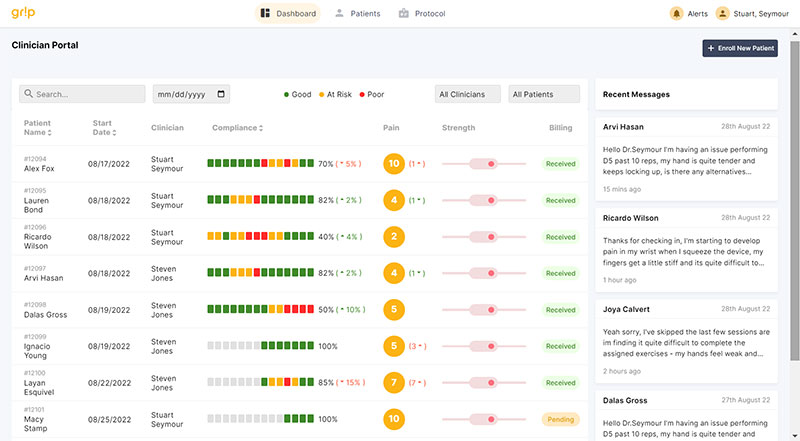Viewport: 800px width, 441px height.
Task: Click the user avatar icon beside Stuart, Seymour
Action: (x=722, y=14)
